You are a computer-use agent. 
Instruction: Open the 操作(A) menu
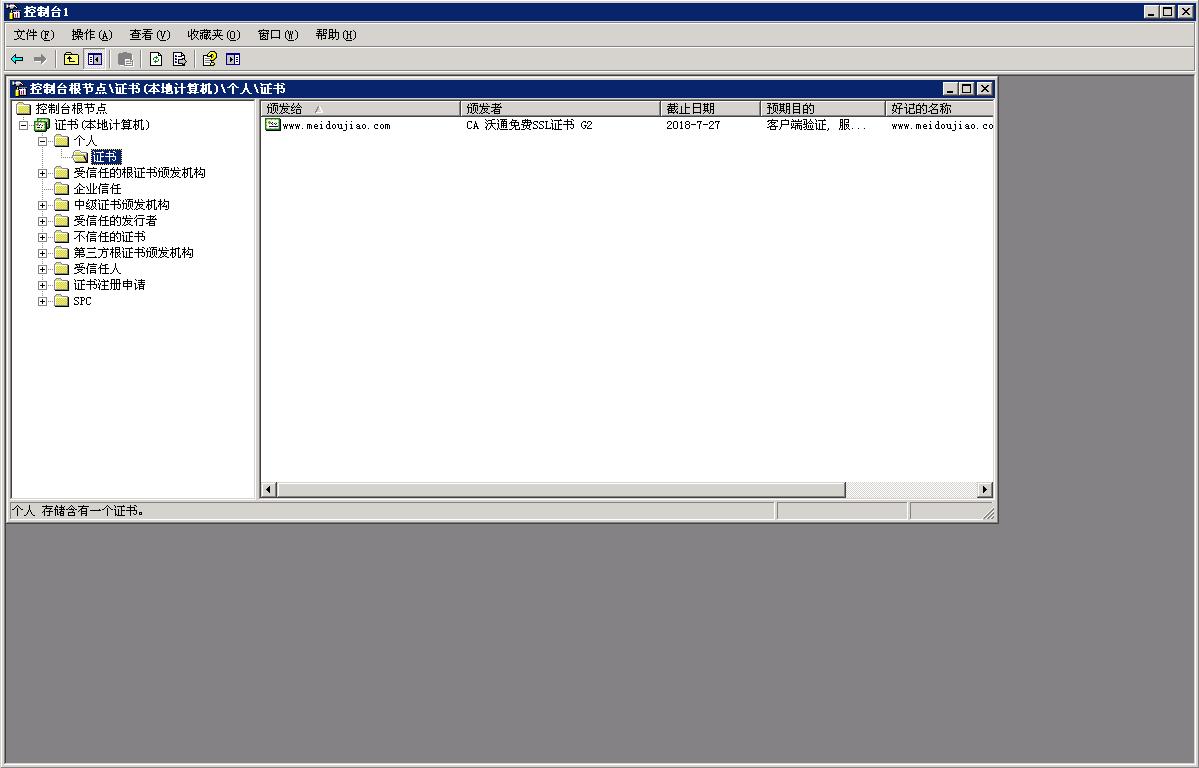point(91,35)
